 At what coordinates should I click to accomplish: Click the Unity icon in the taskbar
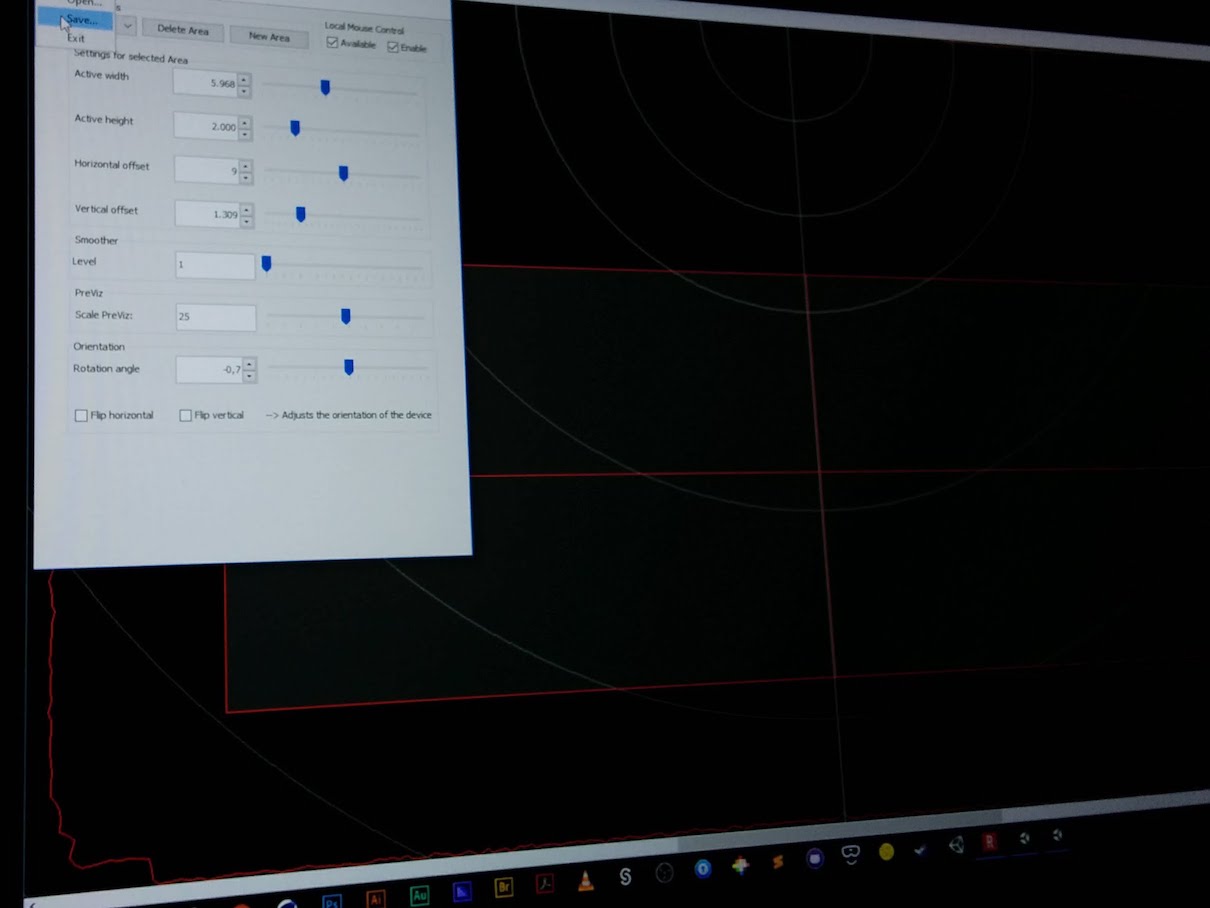pyautogui.click(x=957, y=845)
